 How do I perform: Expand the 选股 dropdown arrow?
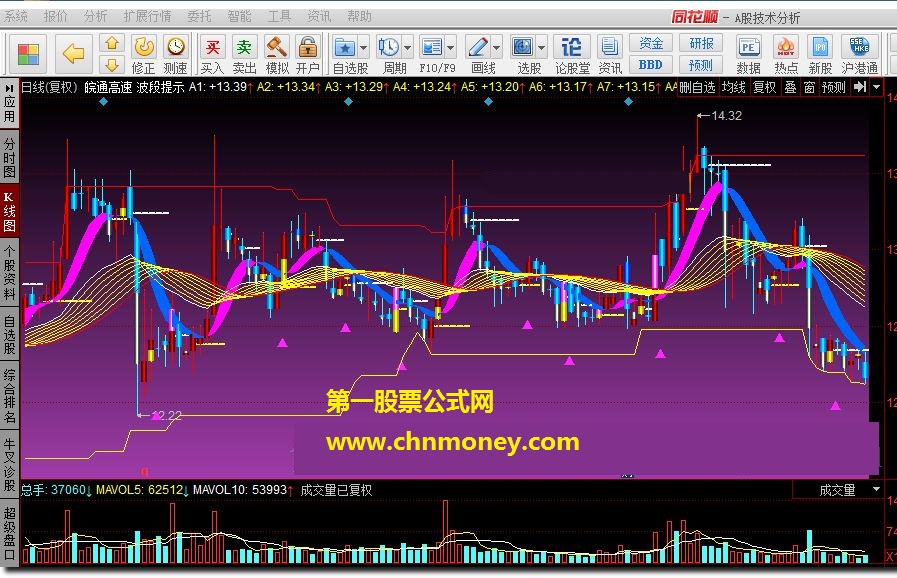(541, 47)
